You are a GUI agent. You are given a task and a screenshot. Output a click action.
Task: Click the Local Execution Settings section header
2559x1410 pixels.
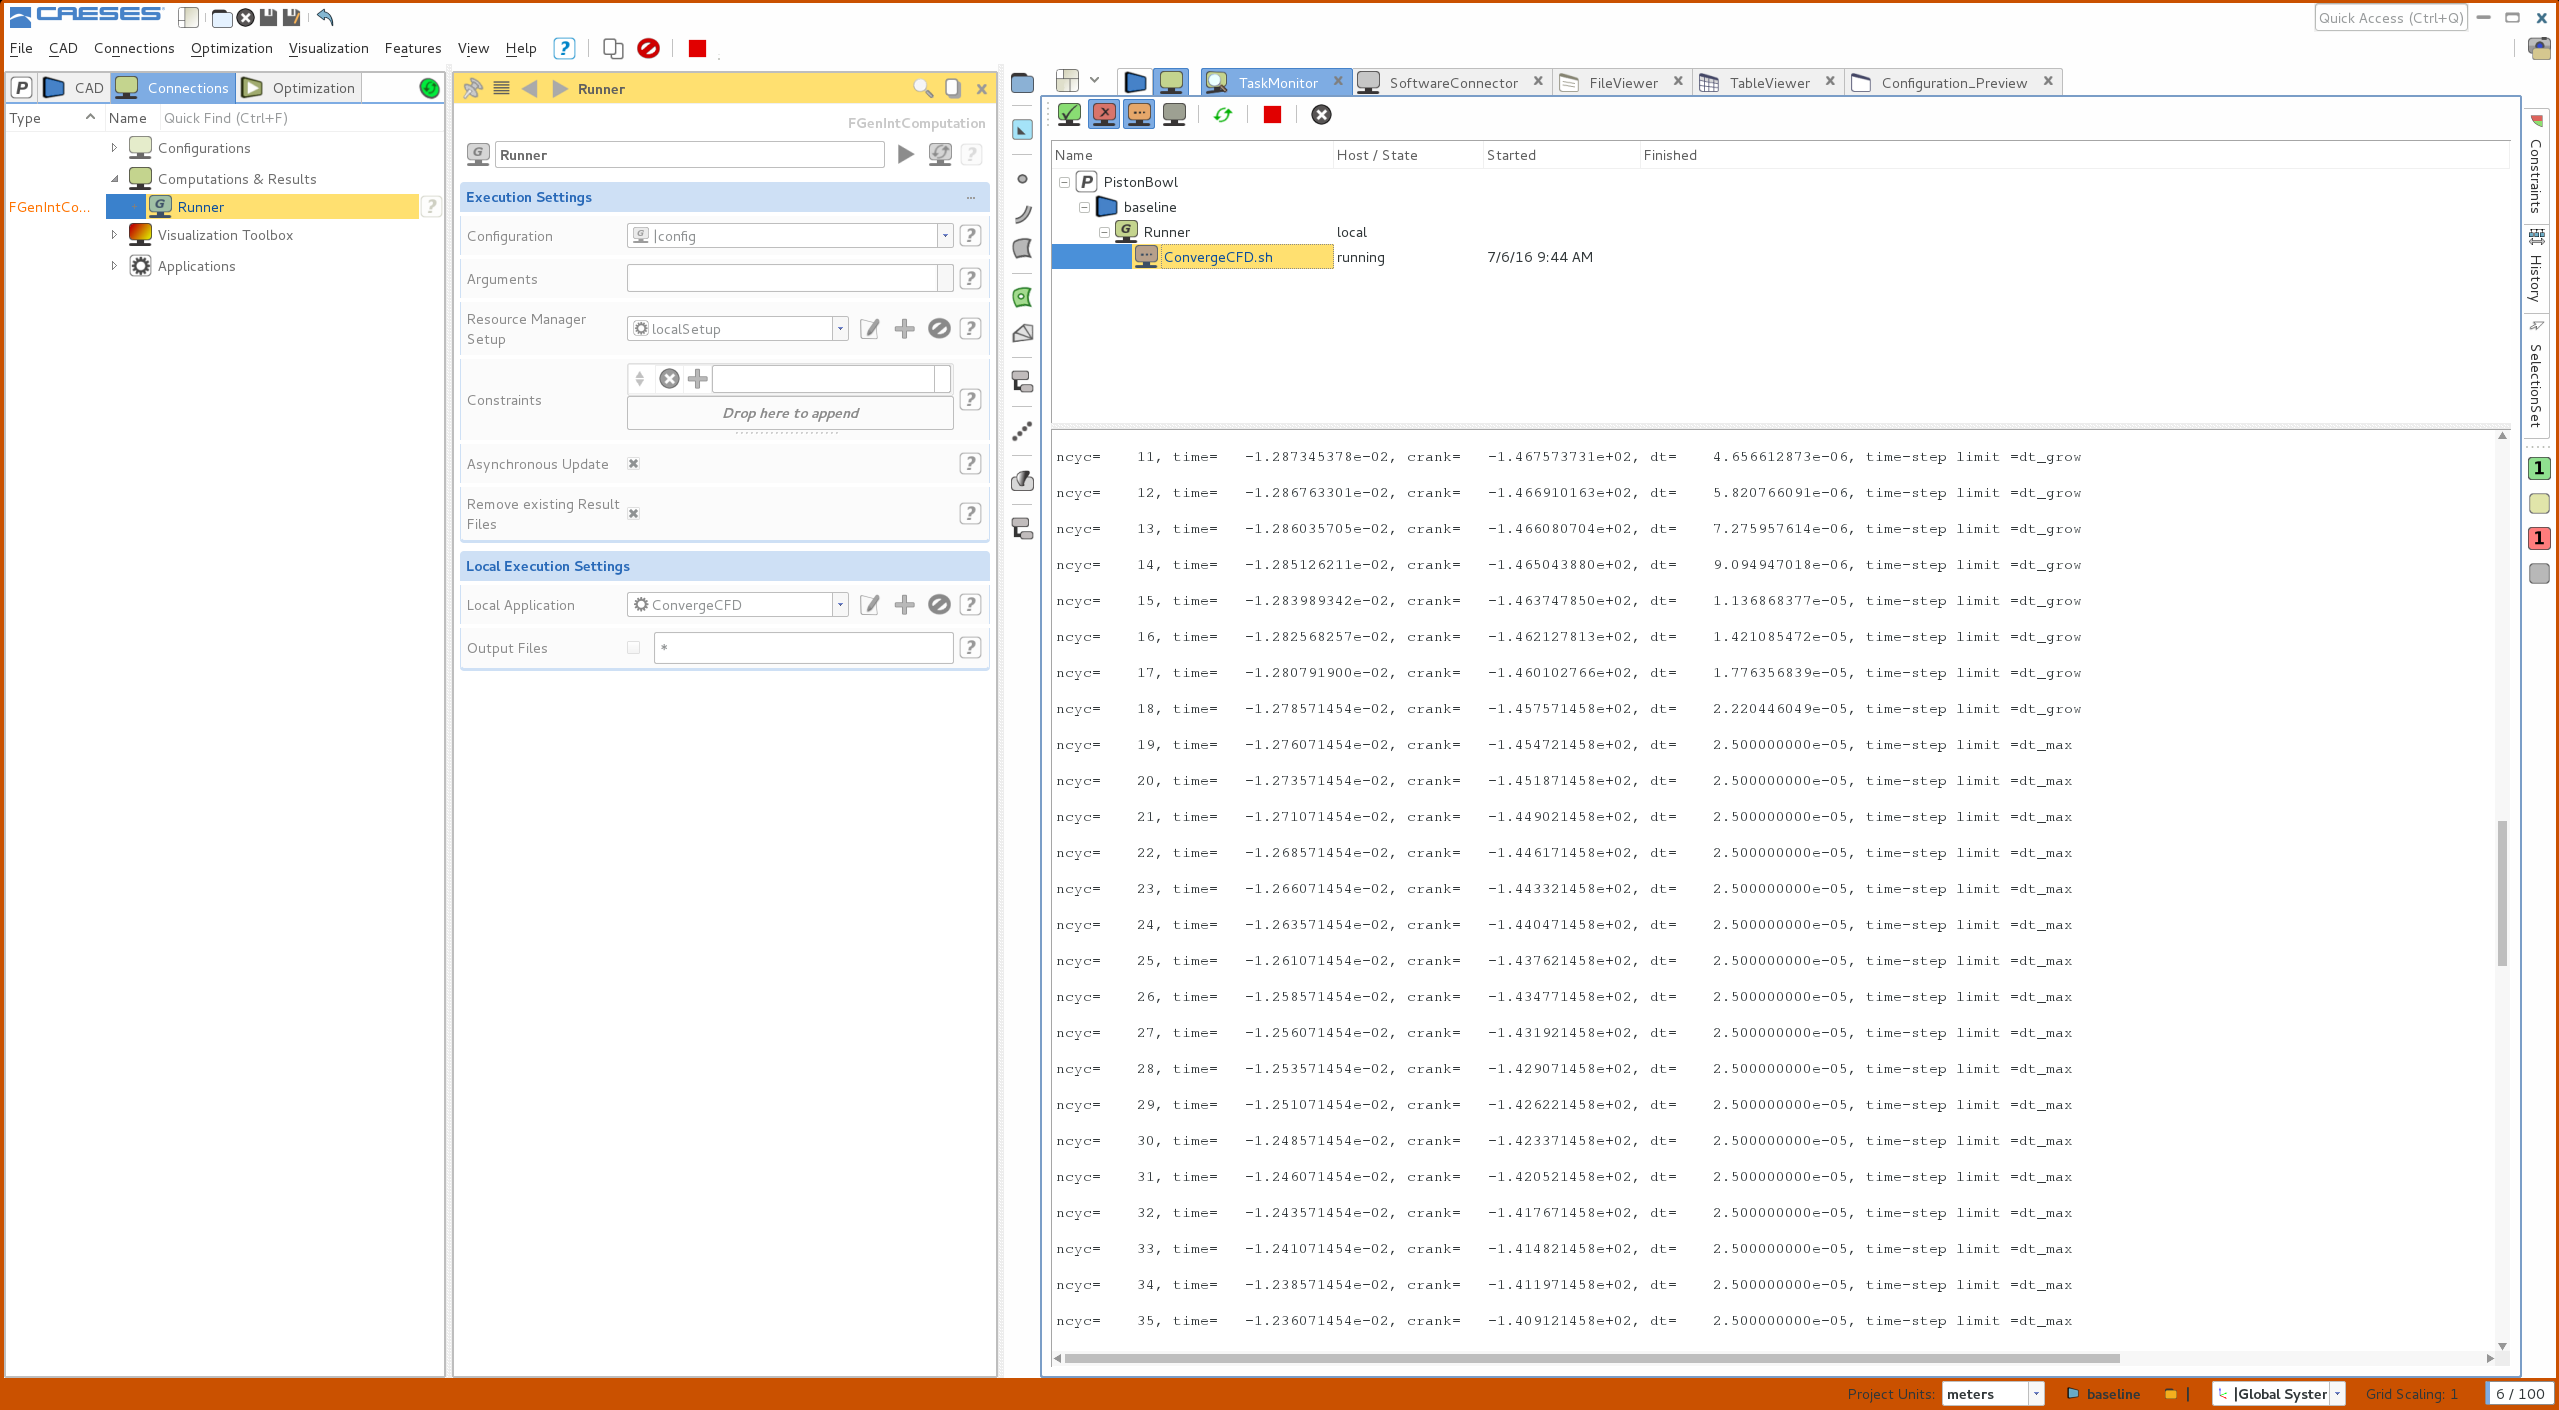coord(725,566)
